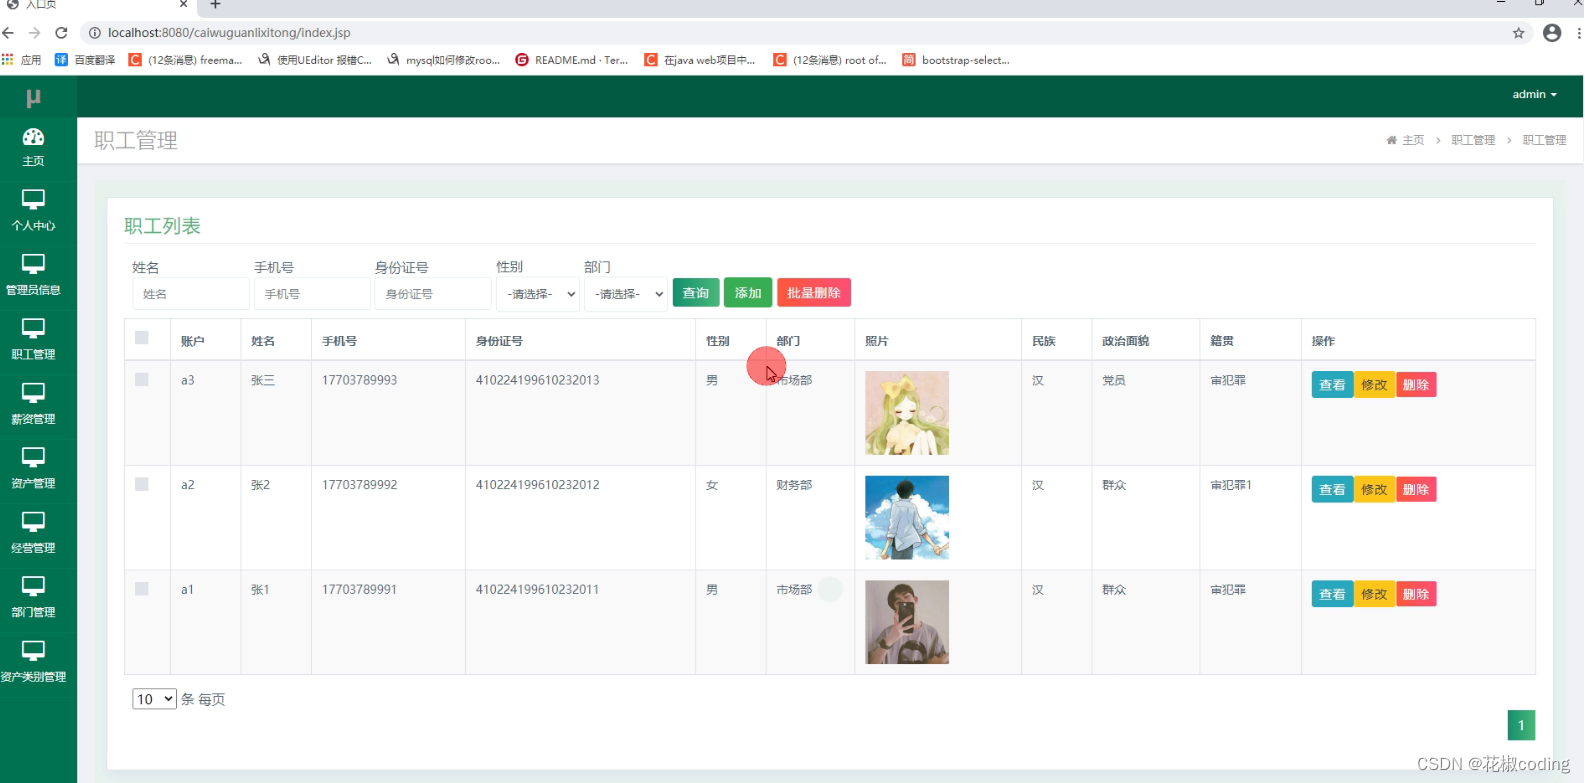Click 删除 for employee 张2

click(1416, 490)
